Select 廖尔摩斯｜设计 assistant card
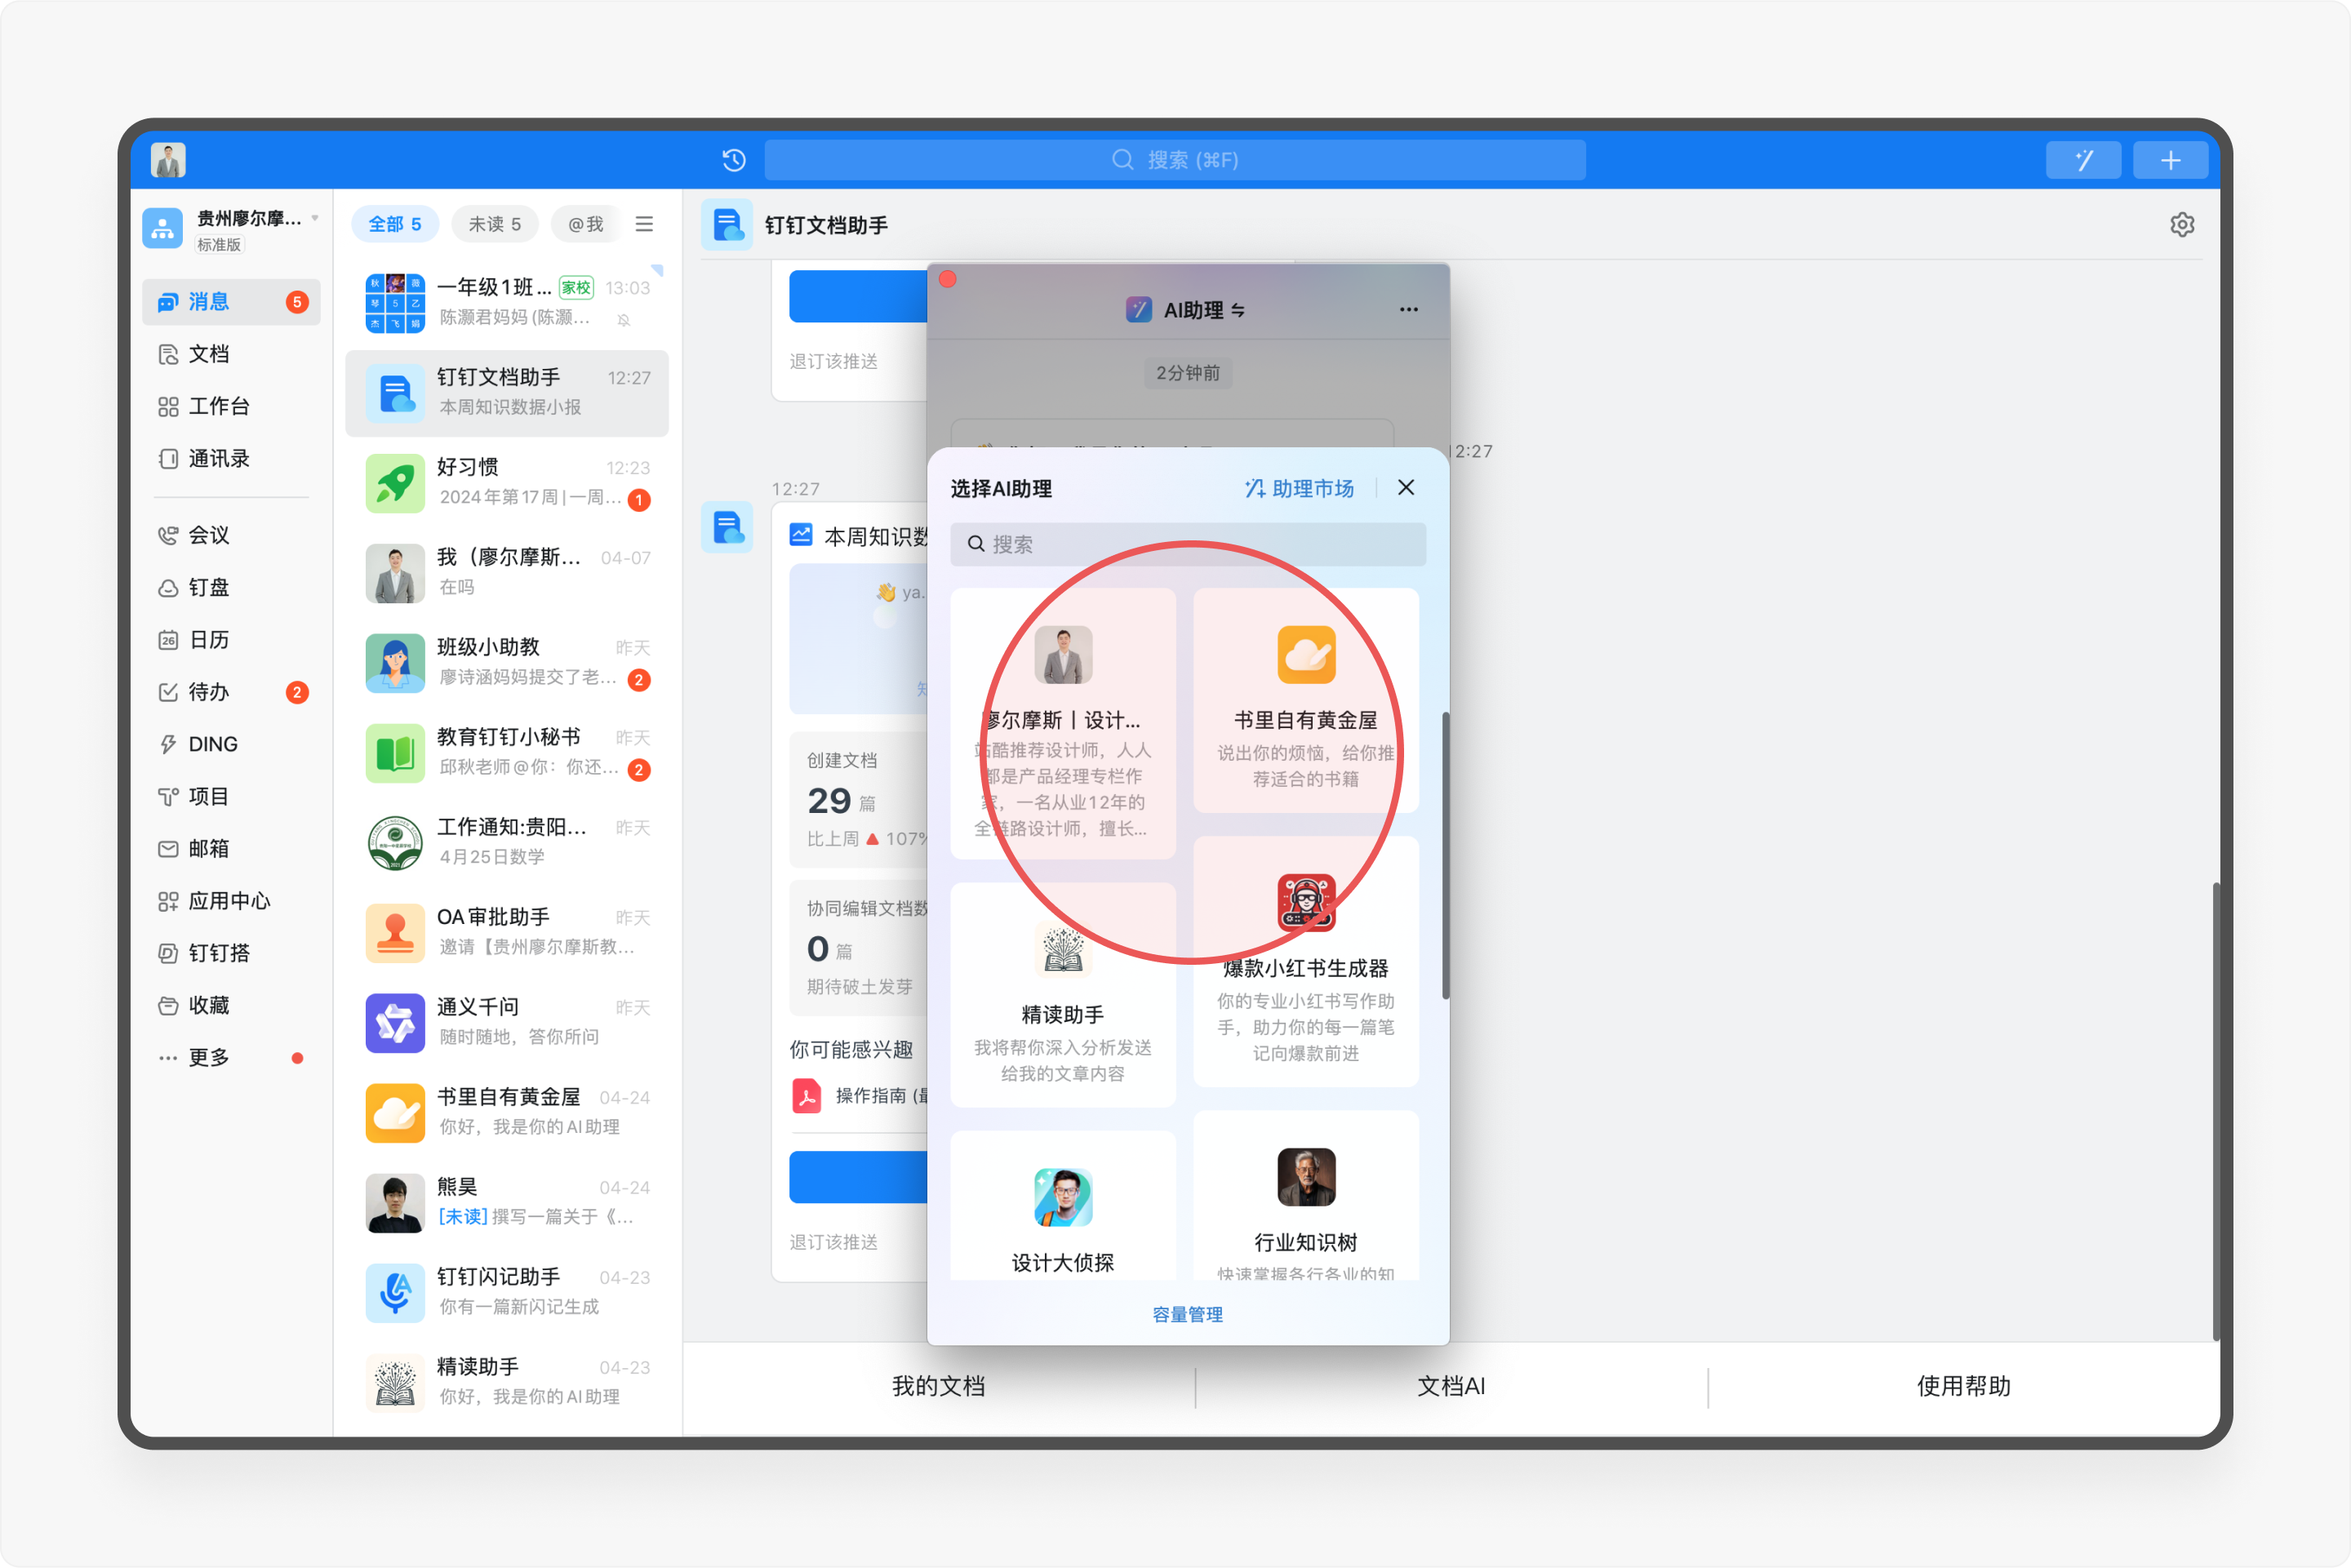The image size is (2351, 1568). pyautogui.click(x=1062, y=723)
